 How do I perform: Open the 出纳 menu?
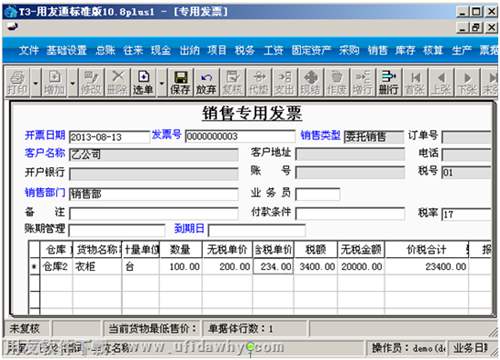[x=189, y=50]
